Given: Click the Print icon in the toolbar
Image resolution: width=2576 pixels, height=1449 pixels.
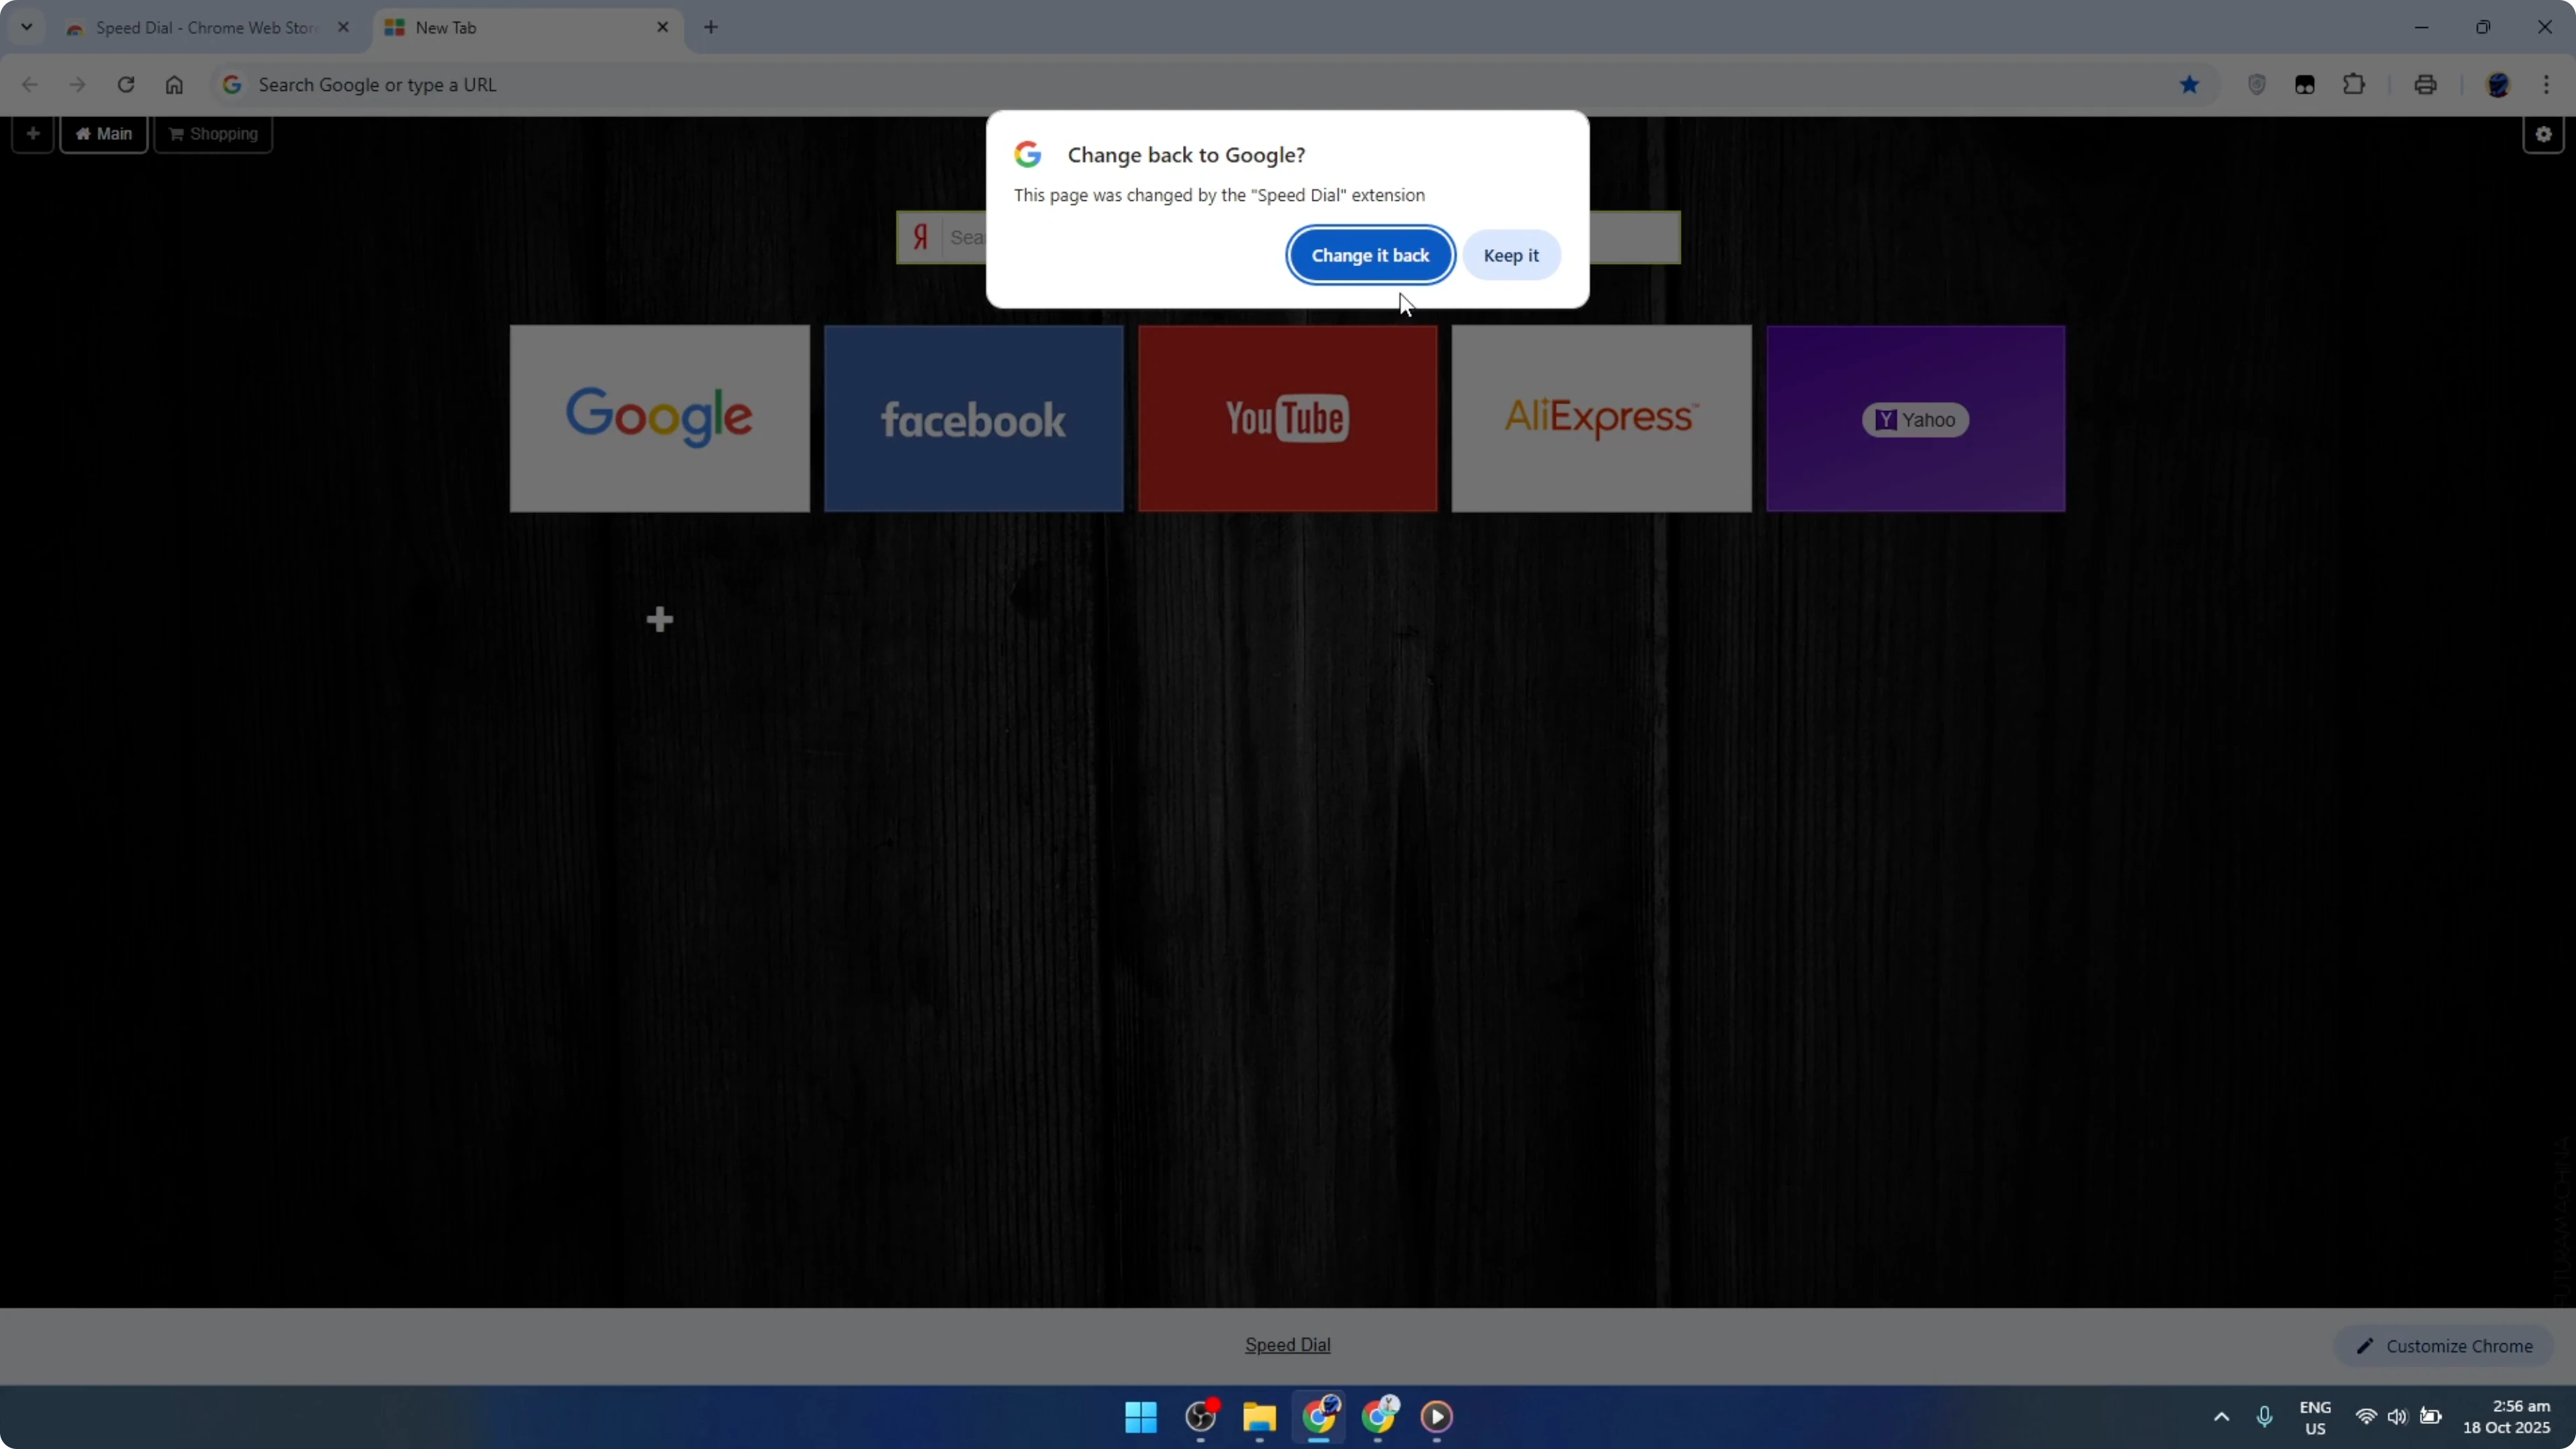Looking at the screenshot, I should point(2425,85).
